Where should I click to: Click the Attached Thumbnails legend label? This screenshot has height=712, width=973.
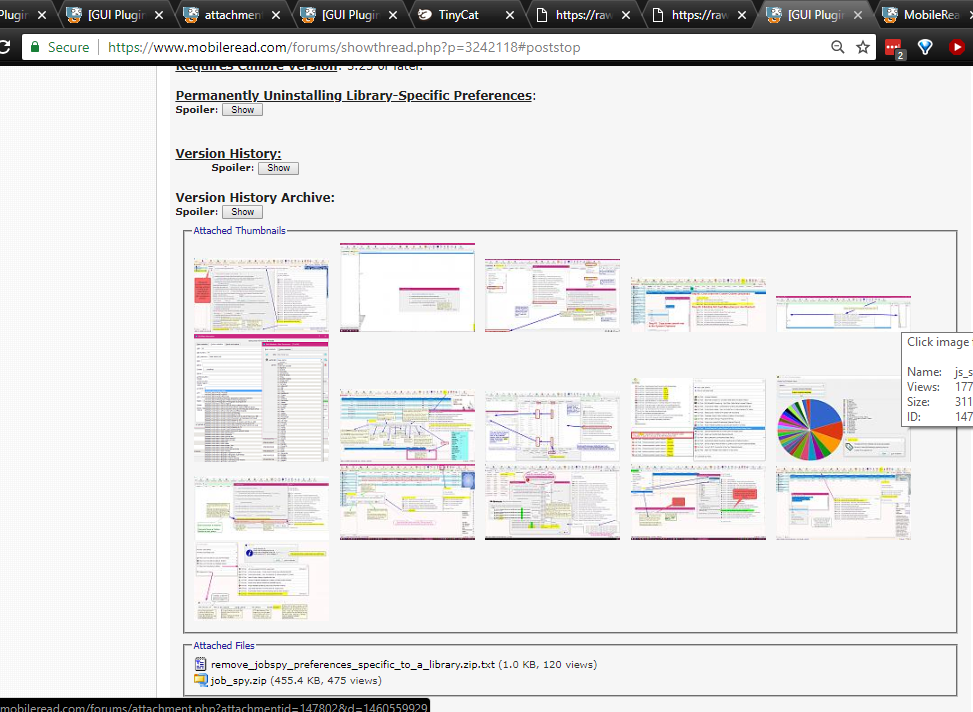click(240, 230)
